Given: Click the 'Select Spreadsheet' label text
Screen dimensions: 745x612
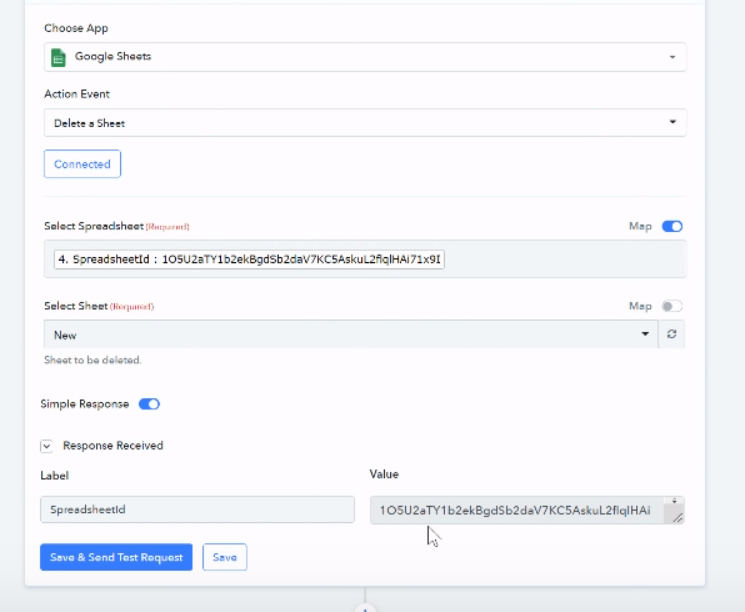Looking at the screenshot, I should [94, 226].
